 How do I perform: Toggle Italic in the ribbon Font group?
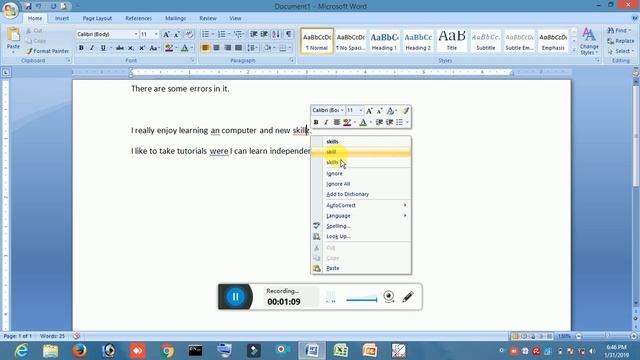point(92,48)
